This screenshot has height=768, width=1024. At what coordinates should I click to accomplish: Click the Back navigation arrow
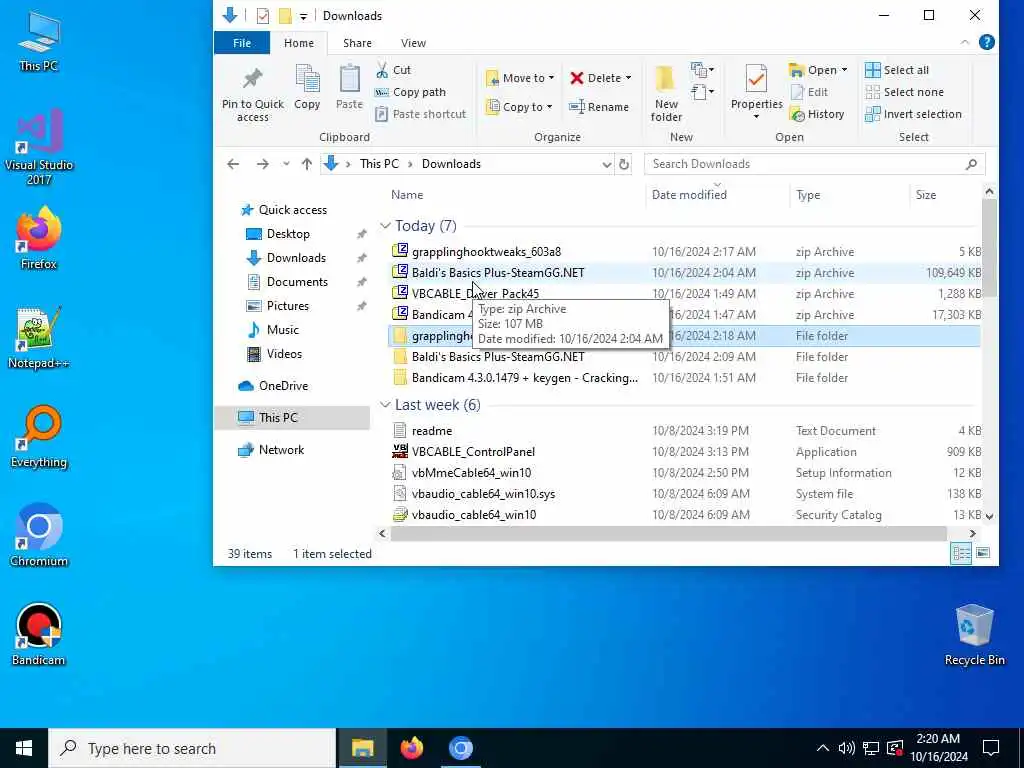pyautogui.click(x=233, y=164)
